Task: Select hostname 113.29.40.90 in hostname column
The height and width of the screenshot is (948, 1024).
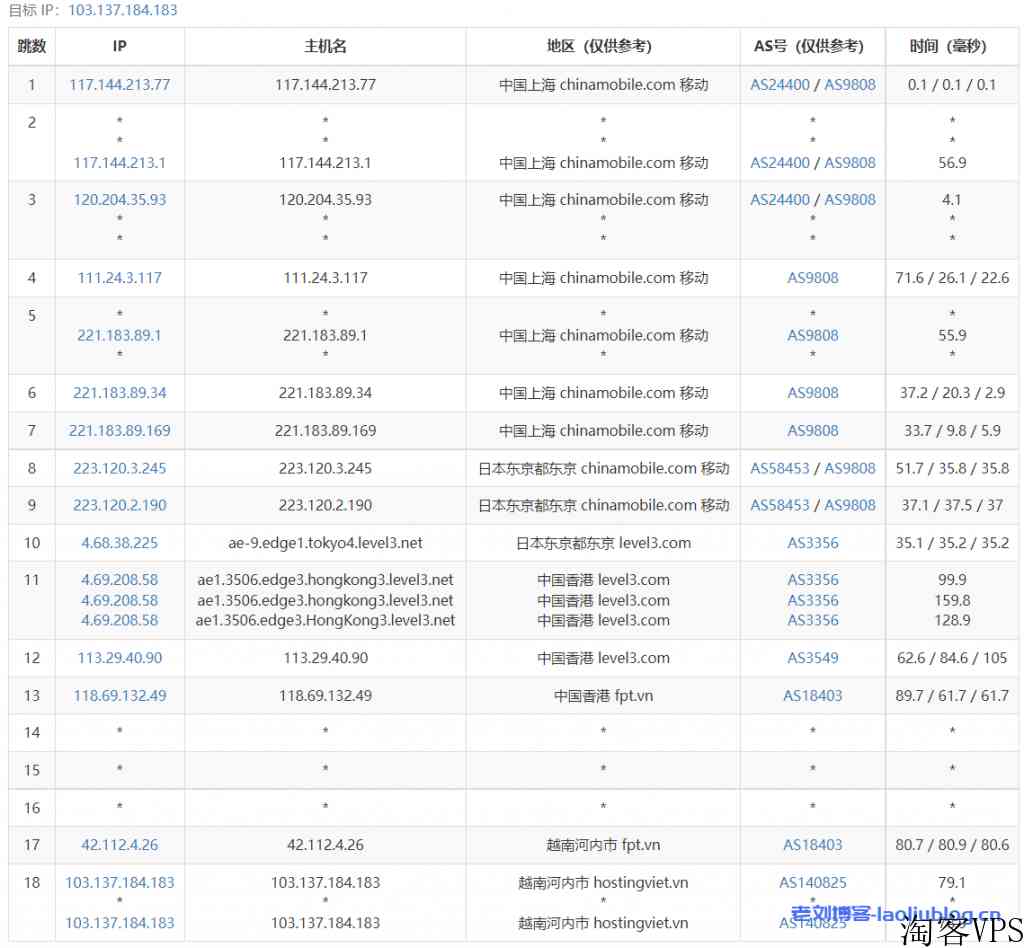Action: (x=325, y=657)
